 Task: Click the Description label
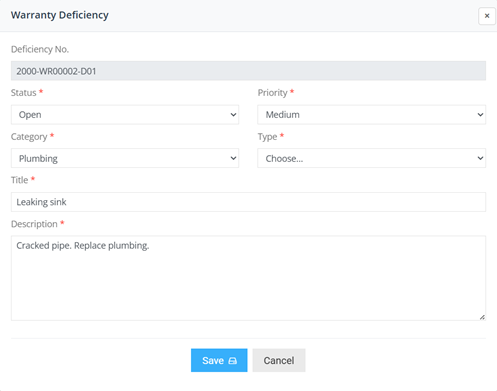[34, 224]
